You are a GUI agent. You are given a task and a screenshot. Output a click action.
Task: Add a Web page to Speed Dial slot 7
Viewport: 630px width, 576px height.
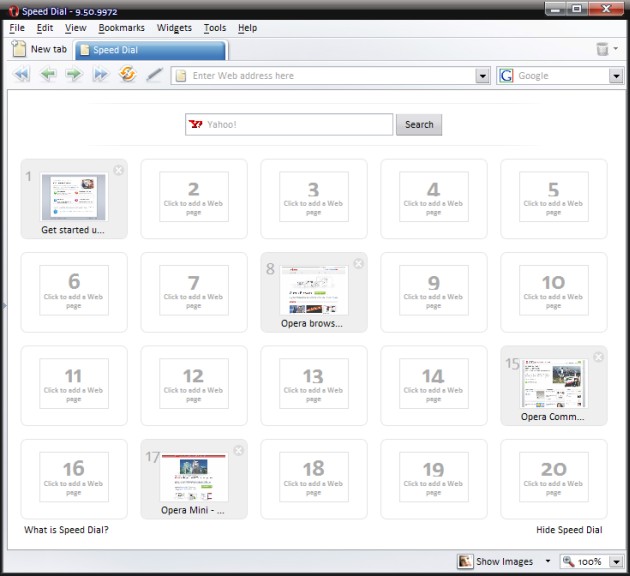pyautogui.click(x=194, y=290)
